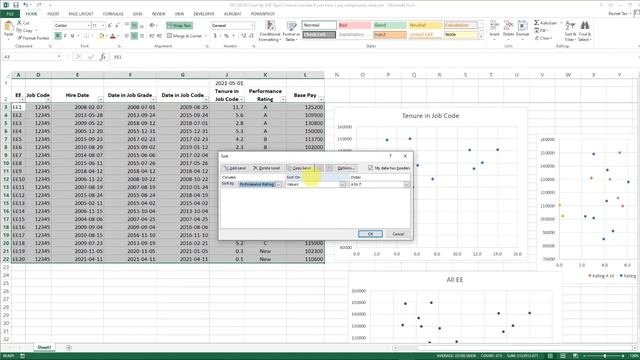
Task: Click Merge & Center
Action: coord(185,36)
